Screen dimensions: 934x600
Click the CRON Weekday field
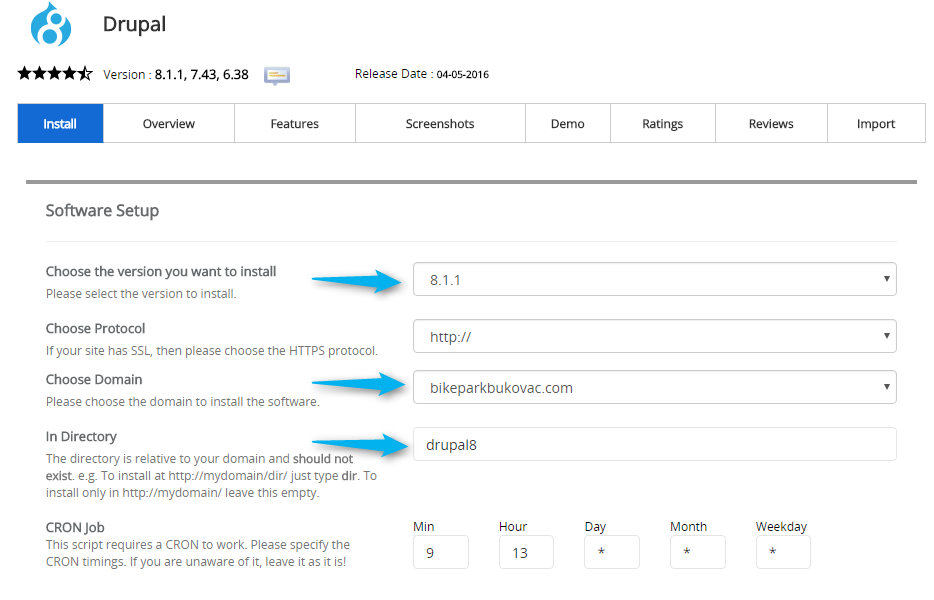(x=783, y=552)
